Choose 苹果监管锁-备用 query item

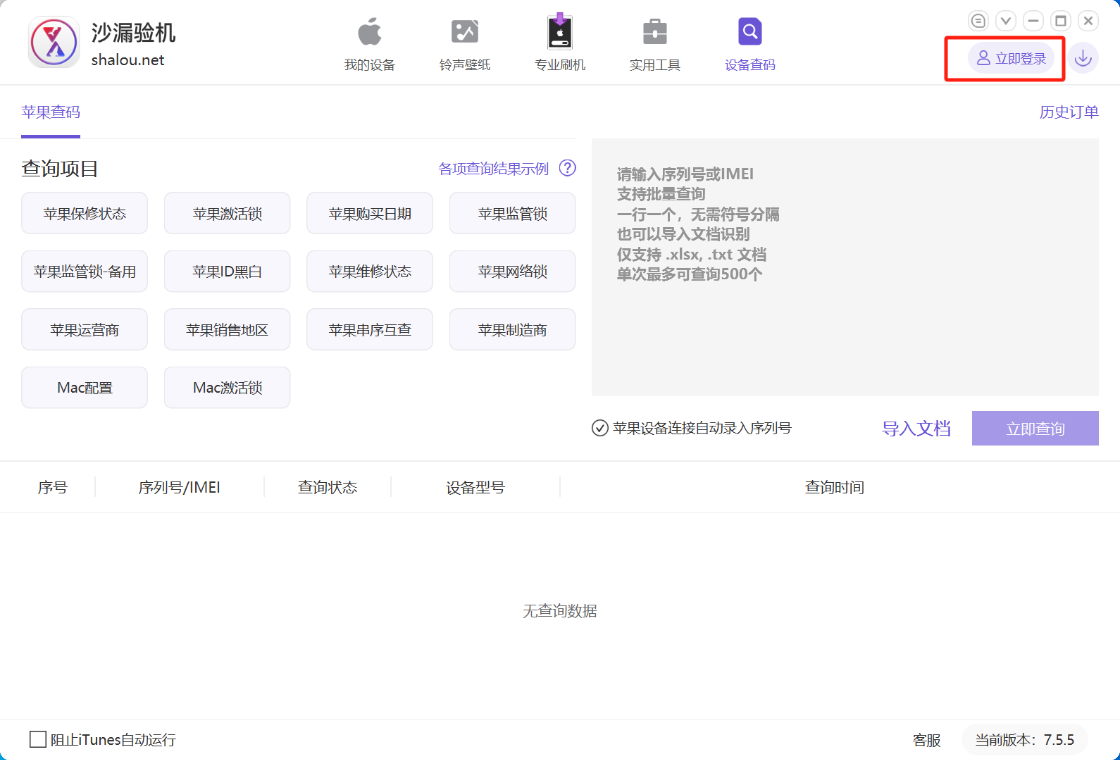(x=84, y=271)
